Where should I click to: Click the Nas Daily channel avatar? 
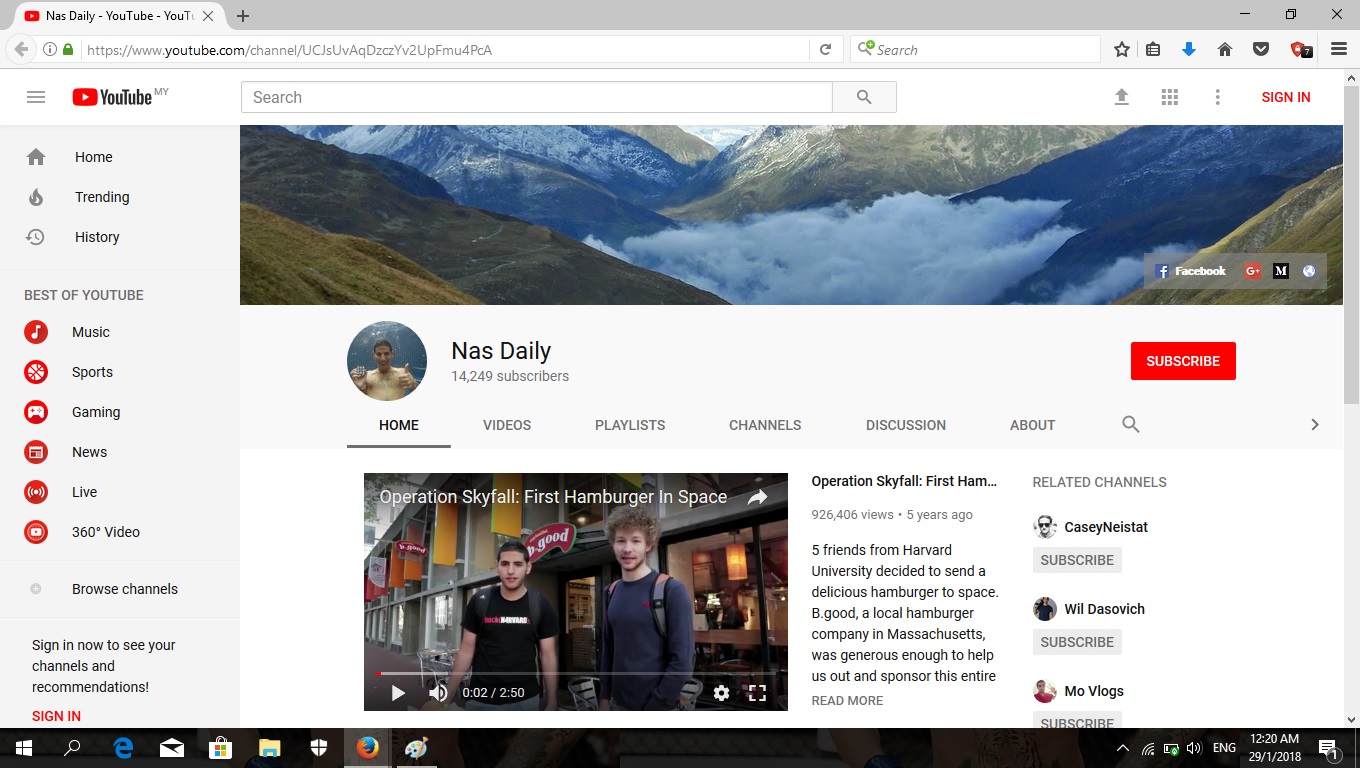387,361
